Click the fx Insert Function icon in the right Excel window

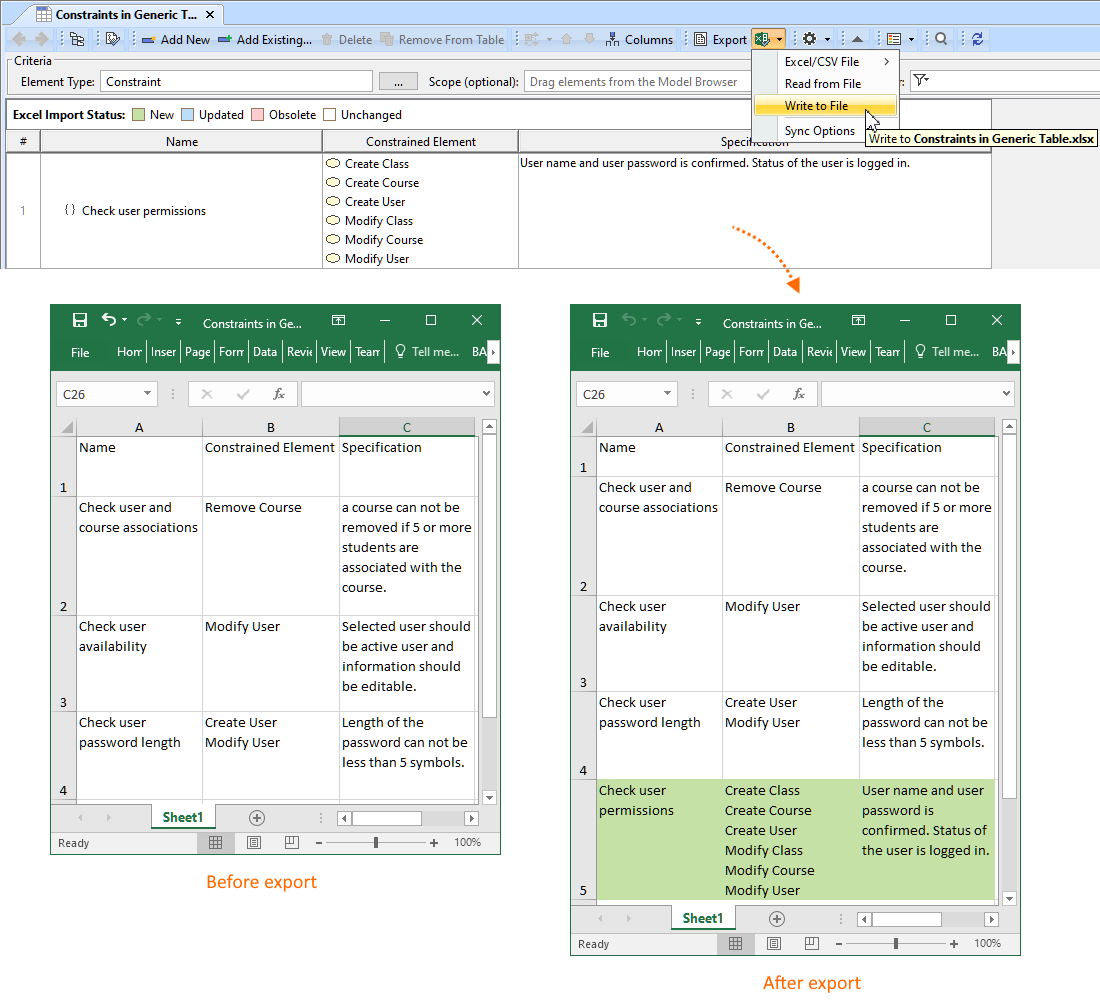[799, 394]
